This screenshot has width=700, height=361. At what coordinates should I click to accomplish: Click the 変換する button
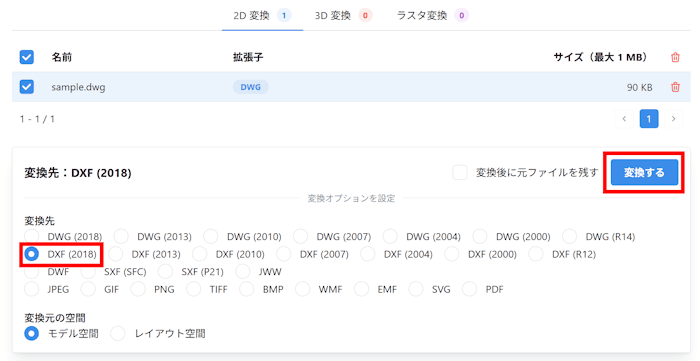tap(644, 172)
